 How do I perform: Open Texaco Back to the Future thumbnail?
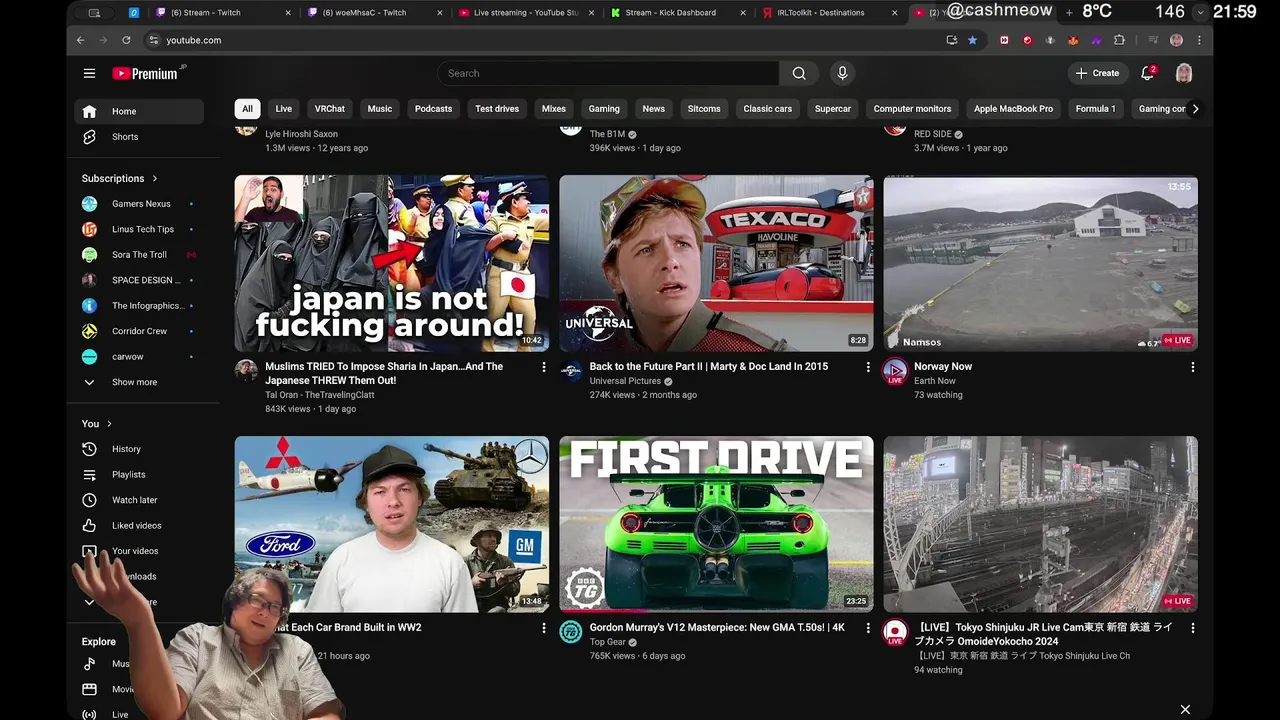point(716,263)
